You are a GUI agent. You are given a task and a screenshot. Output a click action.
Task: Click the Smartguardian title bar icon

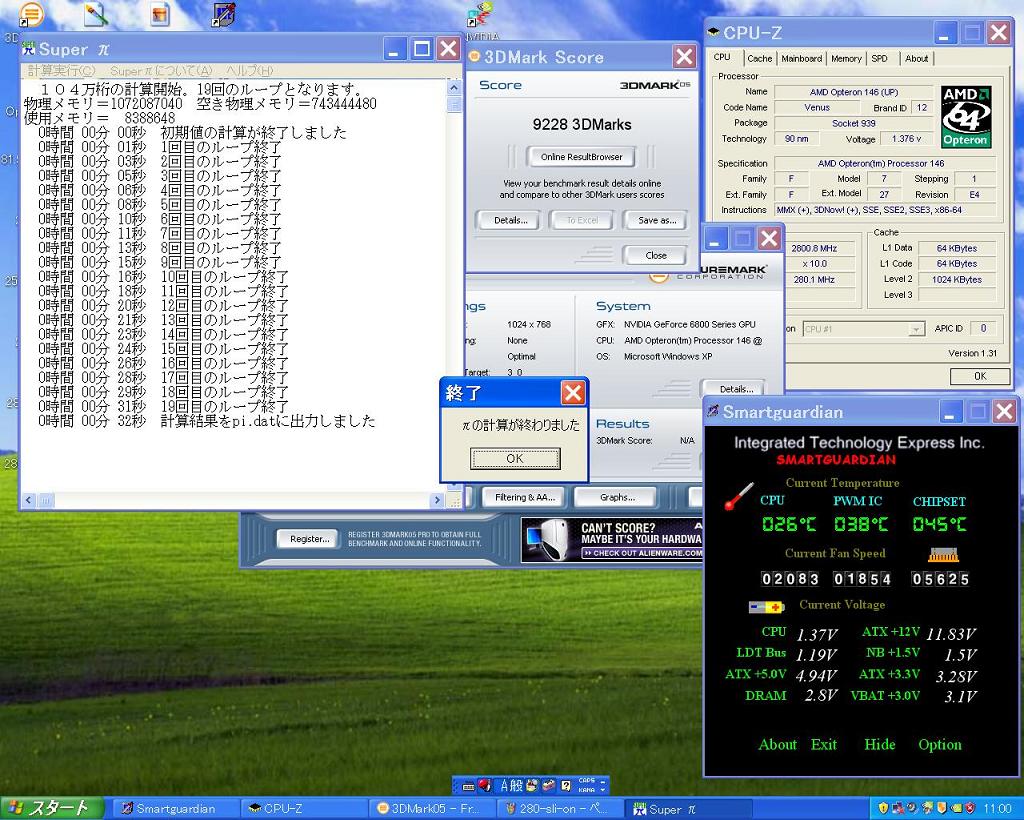point(713,411)
